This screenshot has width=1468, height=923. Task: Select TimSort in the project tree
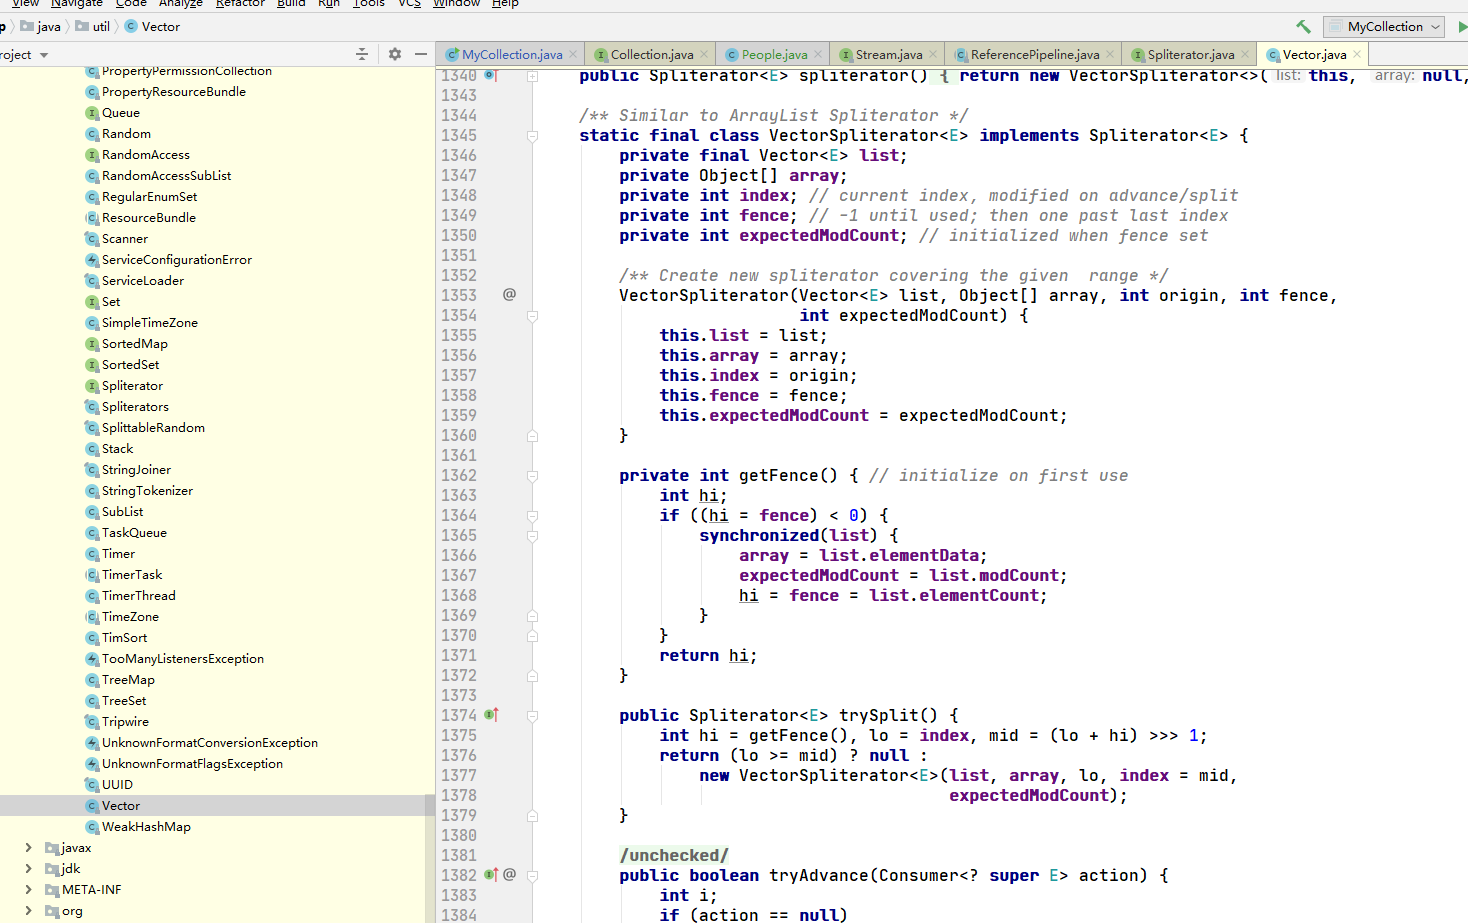124,638
